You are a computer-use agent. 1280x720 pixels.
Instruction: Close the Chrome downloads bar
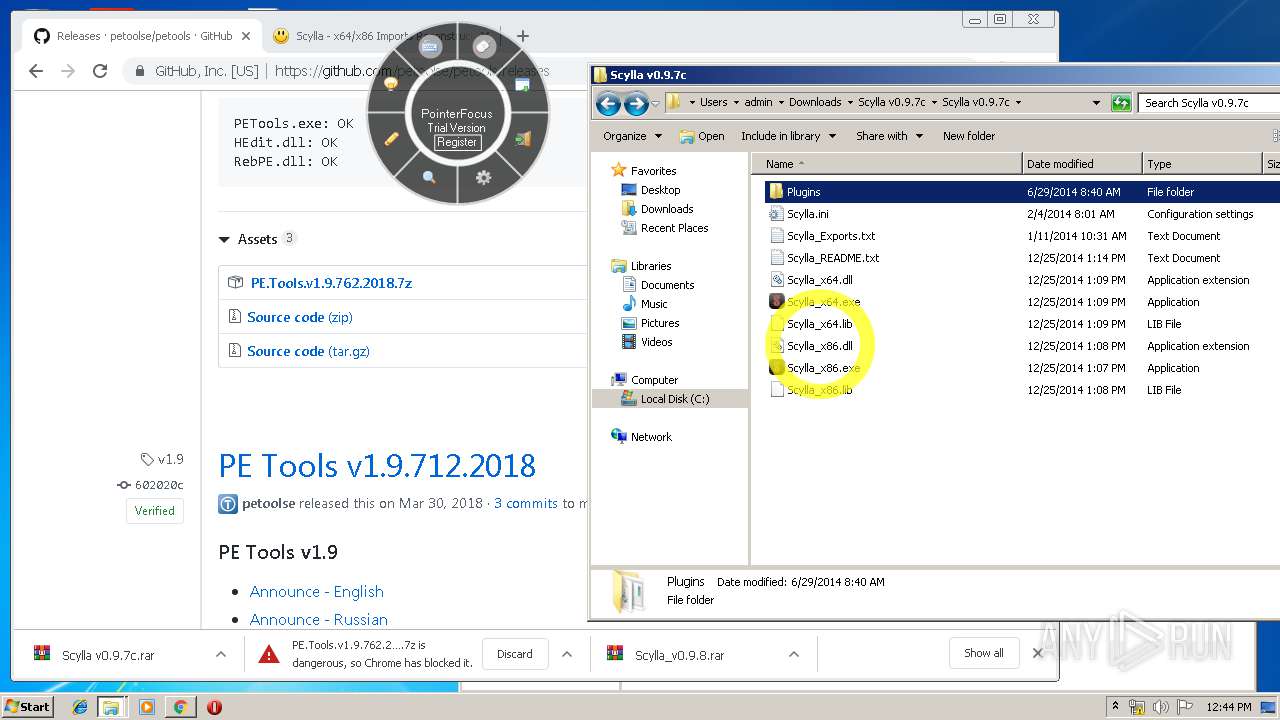coord(1038,653)
